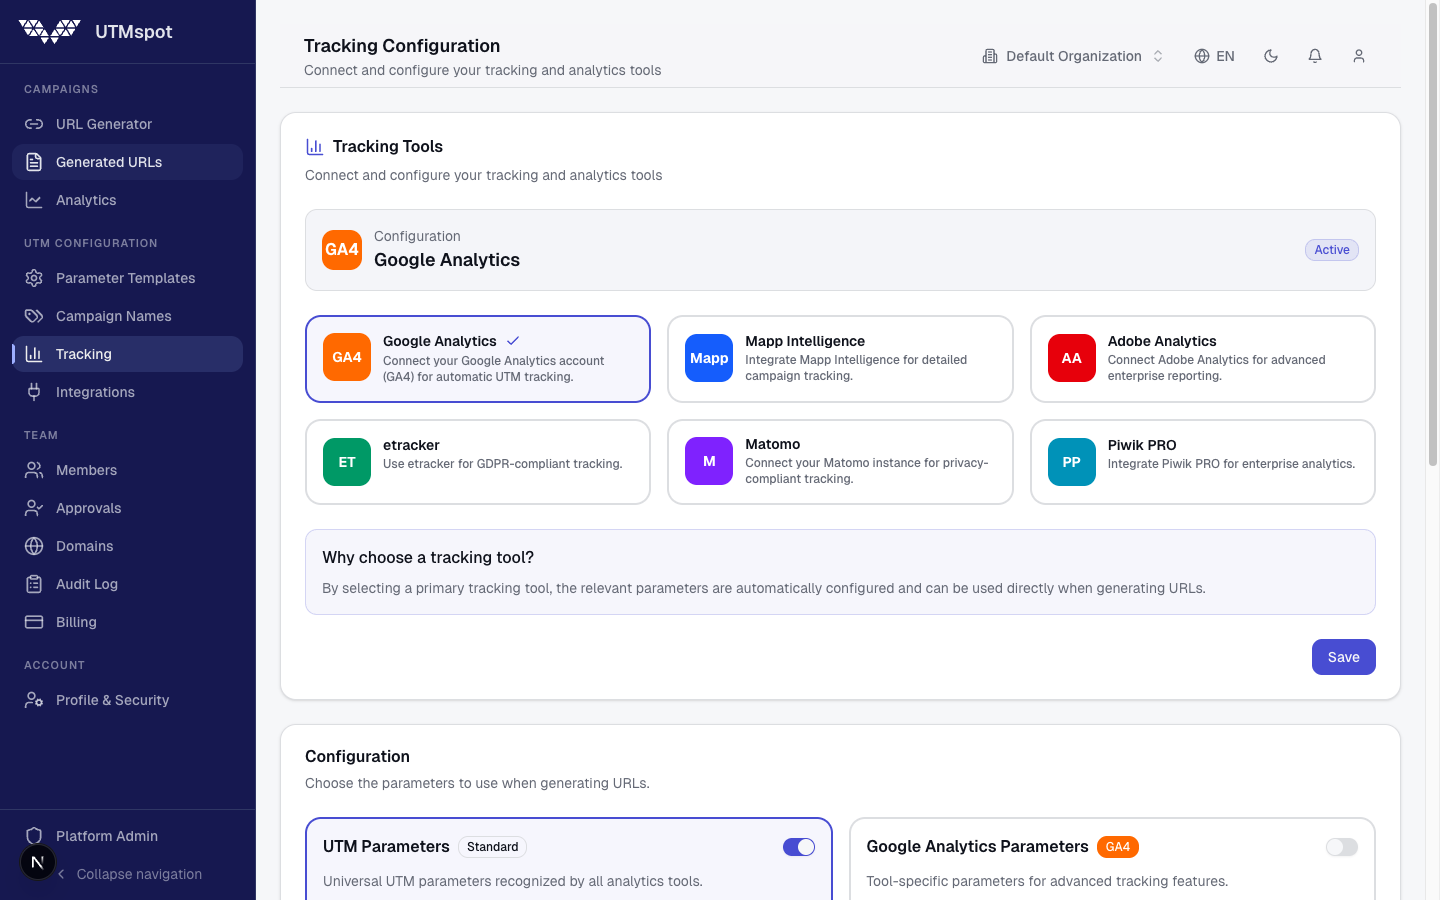
Task: Choose the Piwik PRO PP icon
Action: click(1071, 462)
